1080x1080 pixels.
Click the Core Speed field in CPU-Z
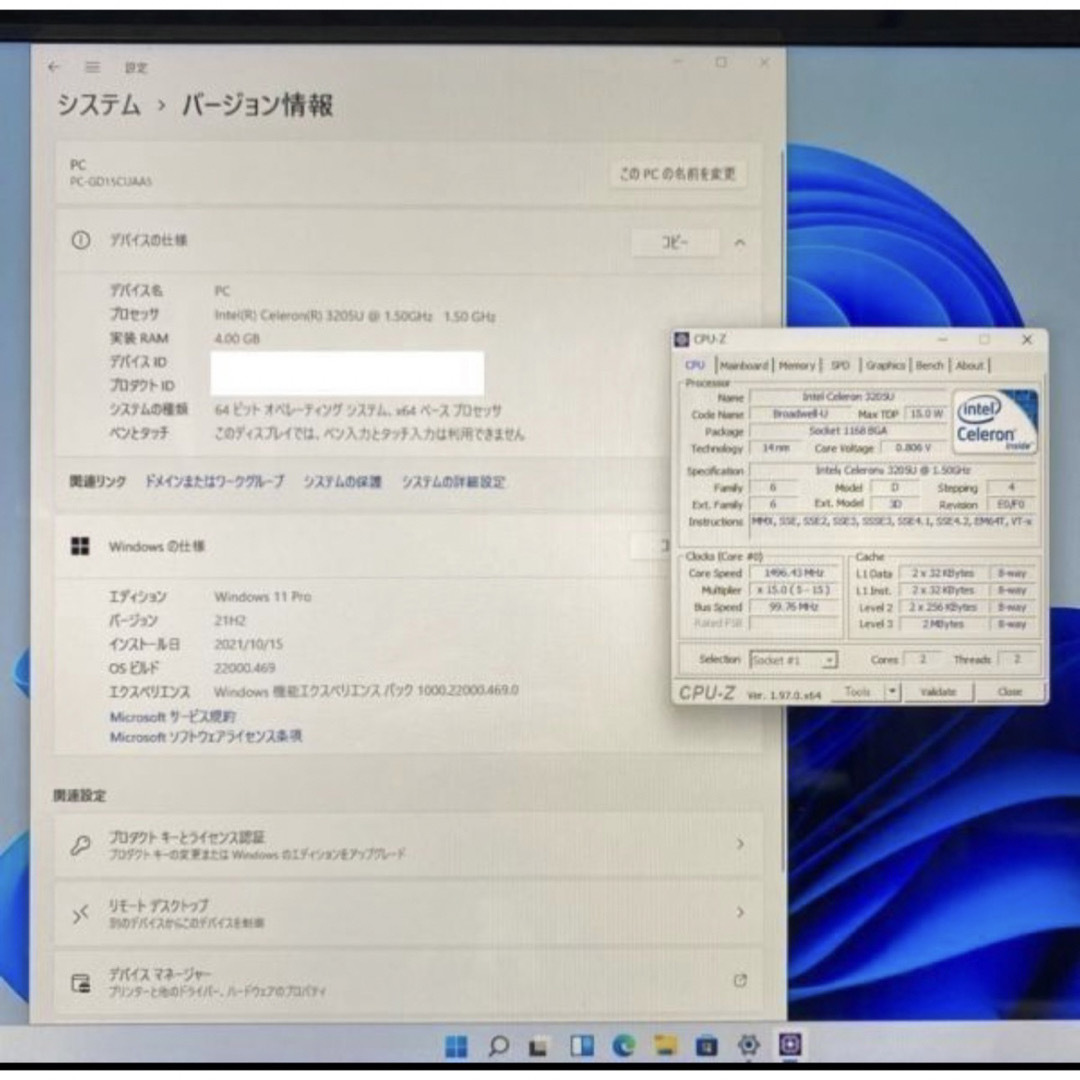click(x=795, y=573)
